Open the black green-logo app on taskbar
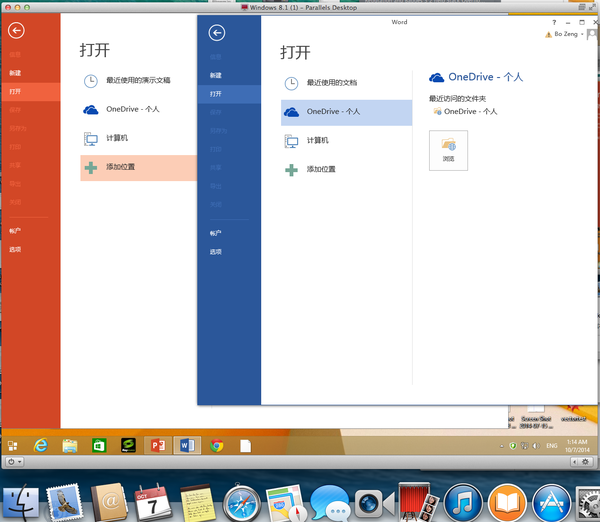This screenshot has width=600, height=522. pos(128,446)
